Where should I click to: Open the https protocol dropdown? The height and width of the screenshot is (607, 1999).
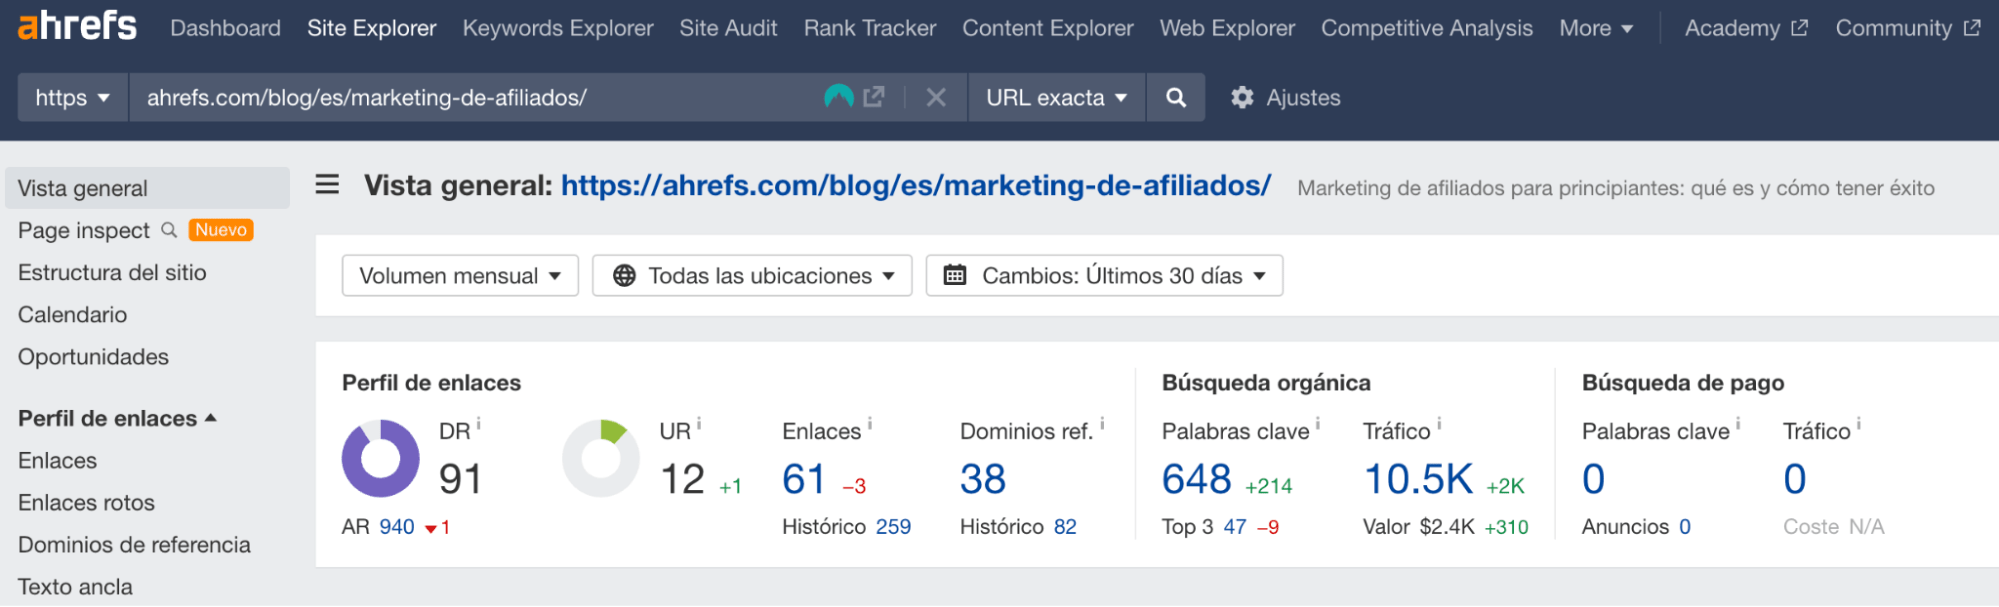pos(73,98)
